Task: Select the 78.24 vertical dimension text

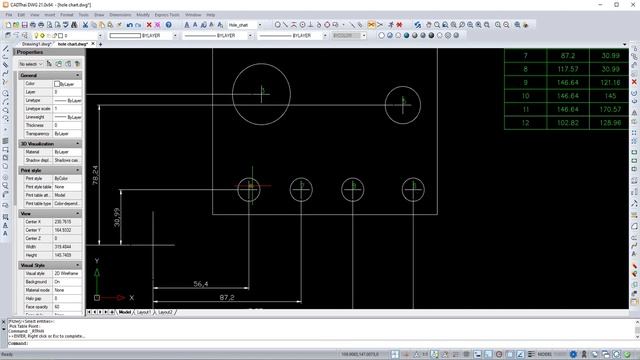Action: coord(96,175)
